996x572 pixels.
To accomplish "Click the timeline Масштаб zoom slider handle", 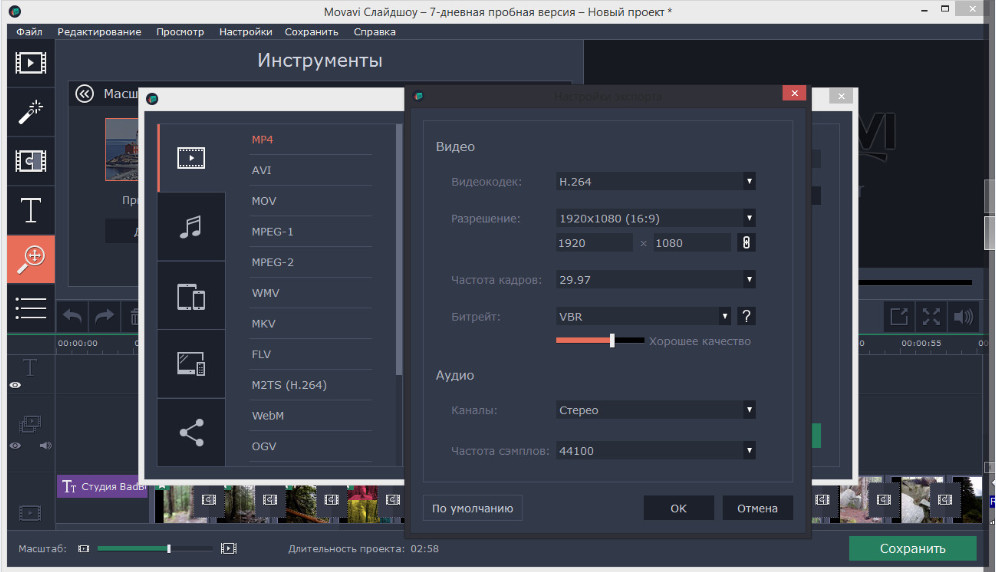I will 168,548.
